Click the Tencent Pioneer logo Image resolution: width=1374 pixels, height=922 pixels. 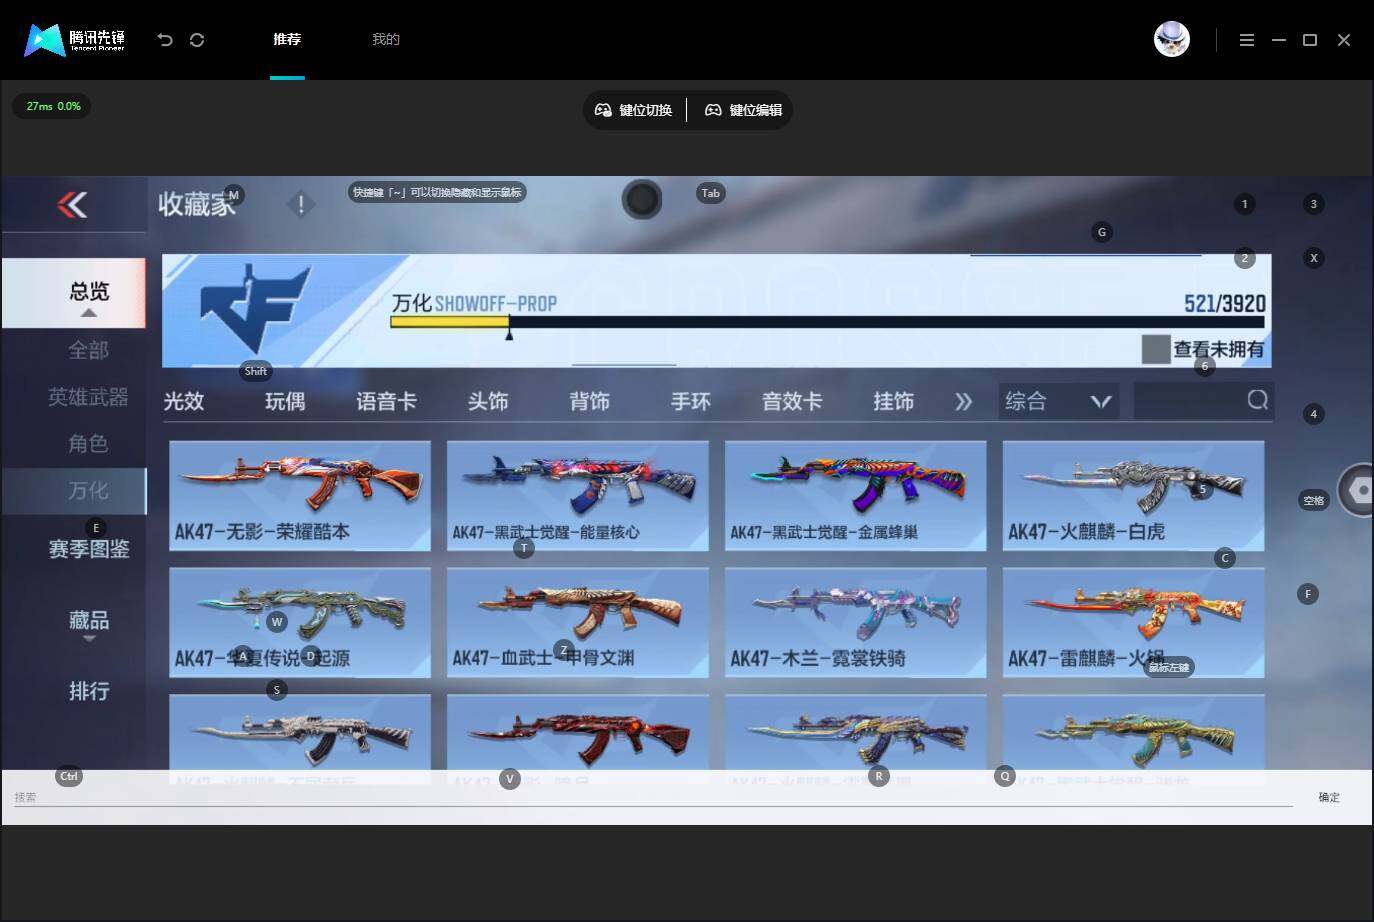pos(75,40)
